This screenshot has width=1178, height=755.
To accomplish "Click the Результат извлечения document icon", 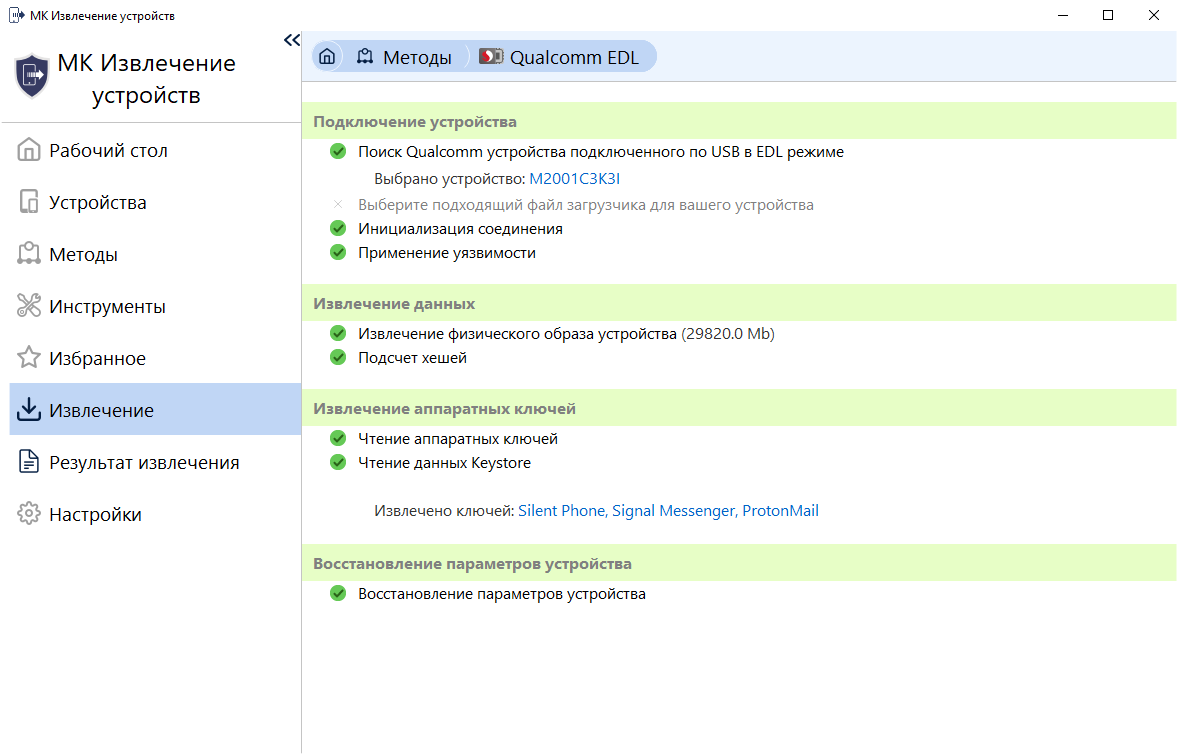I will (x=29, y=461).
